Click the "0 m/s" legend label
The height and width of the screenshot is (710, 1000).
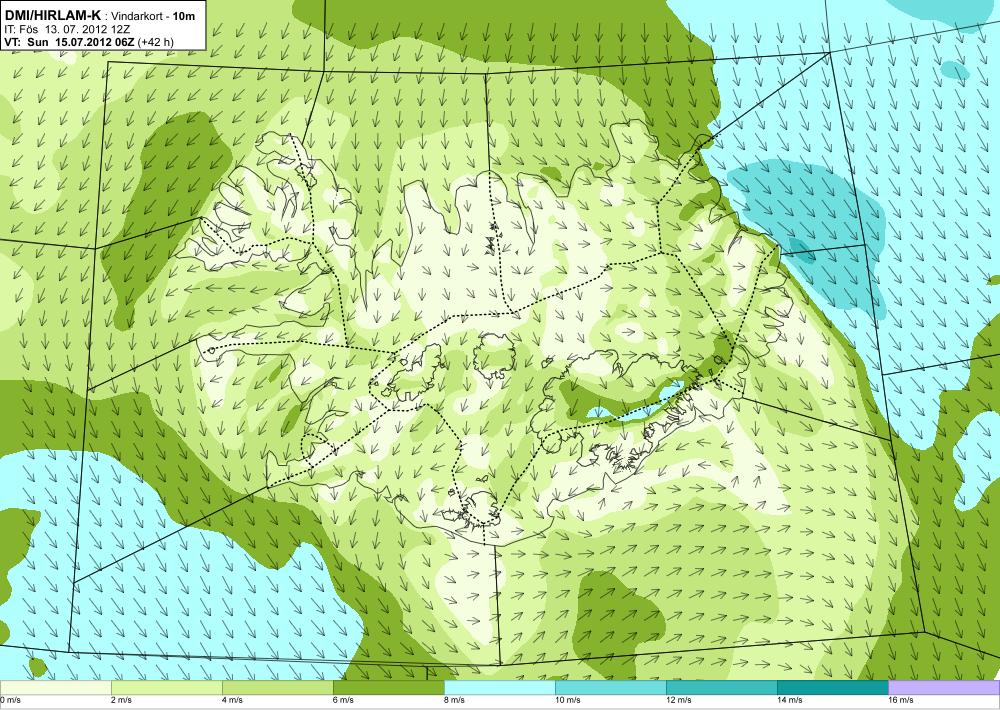tap(11, 700)
